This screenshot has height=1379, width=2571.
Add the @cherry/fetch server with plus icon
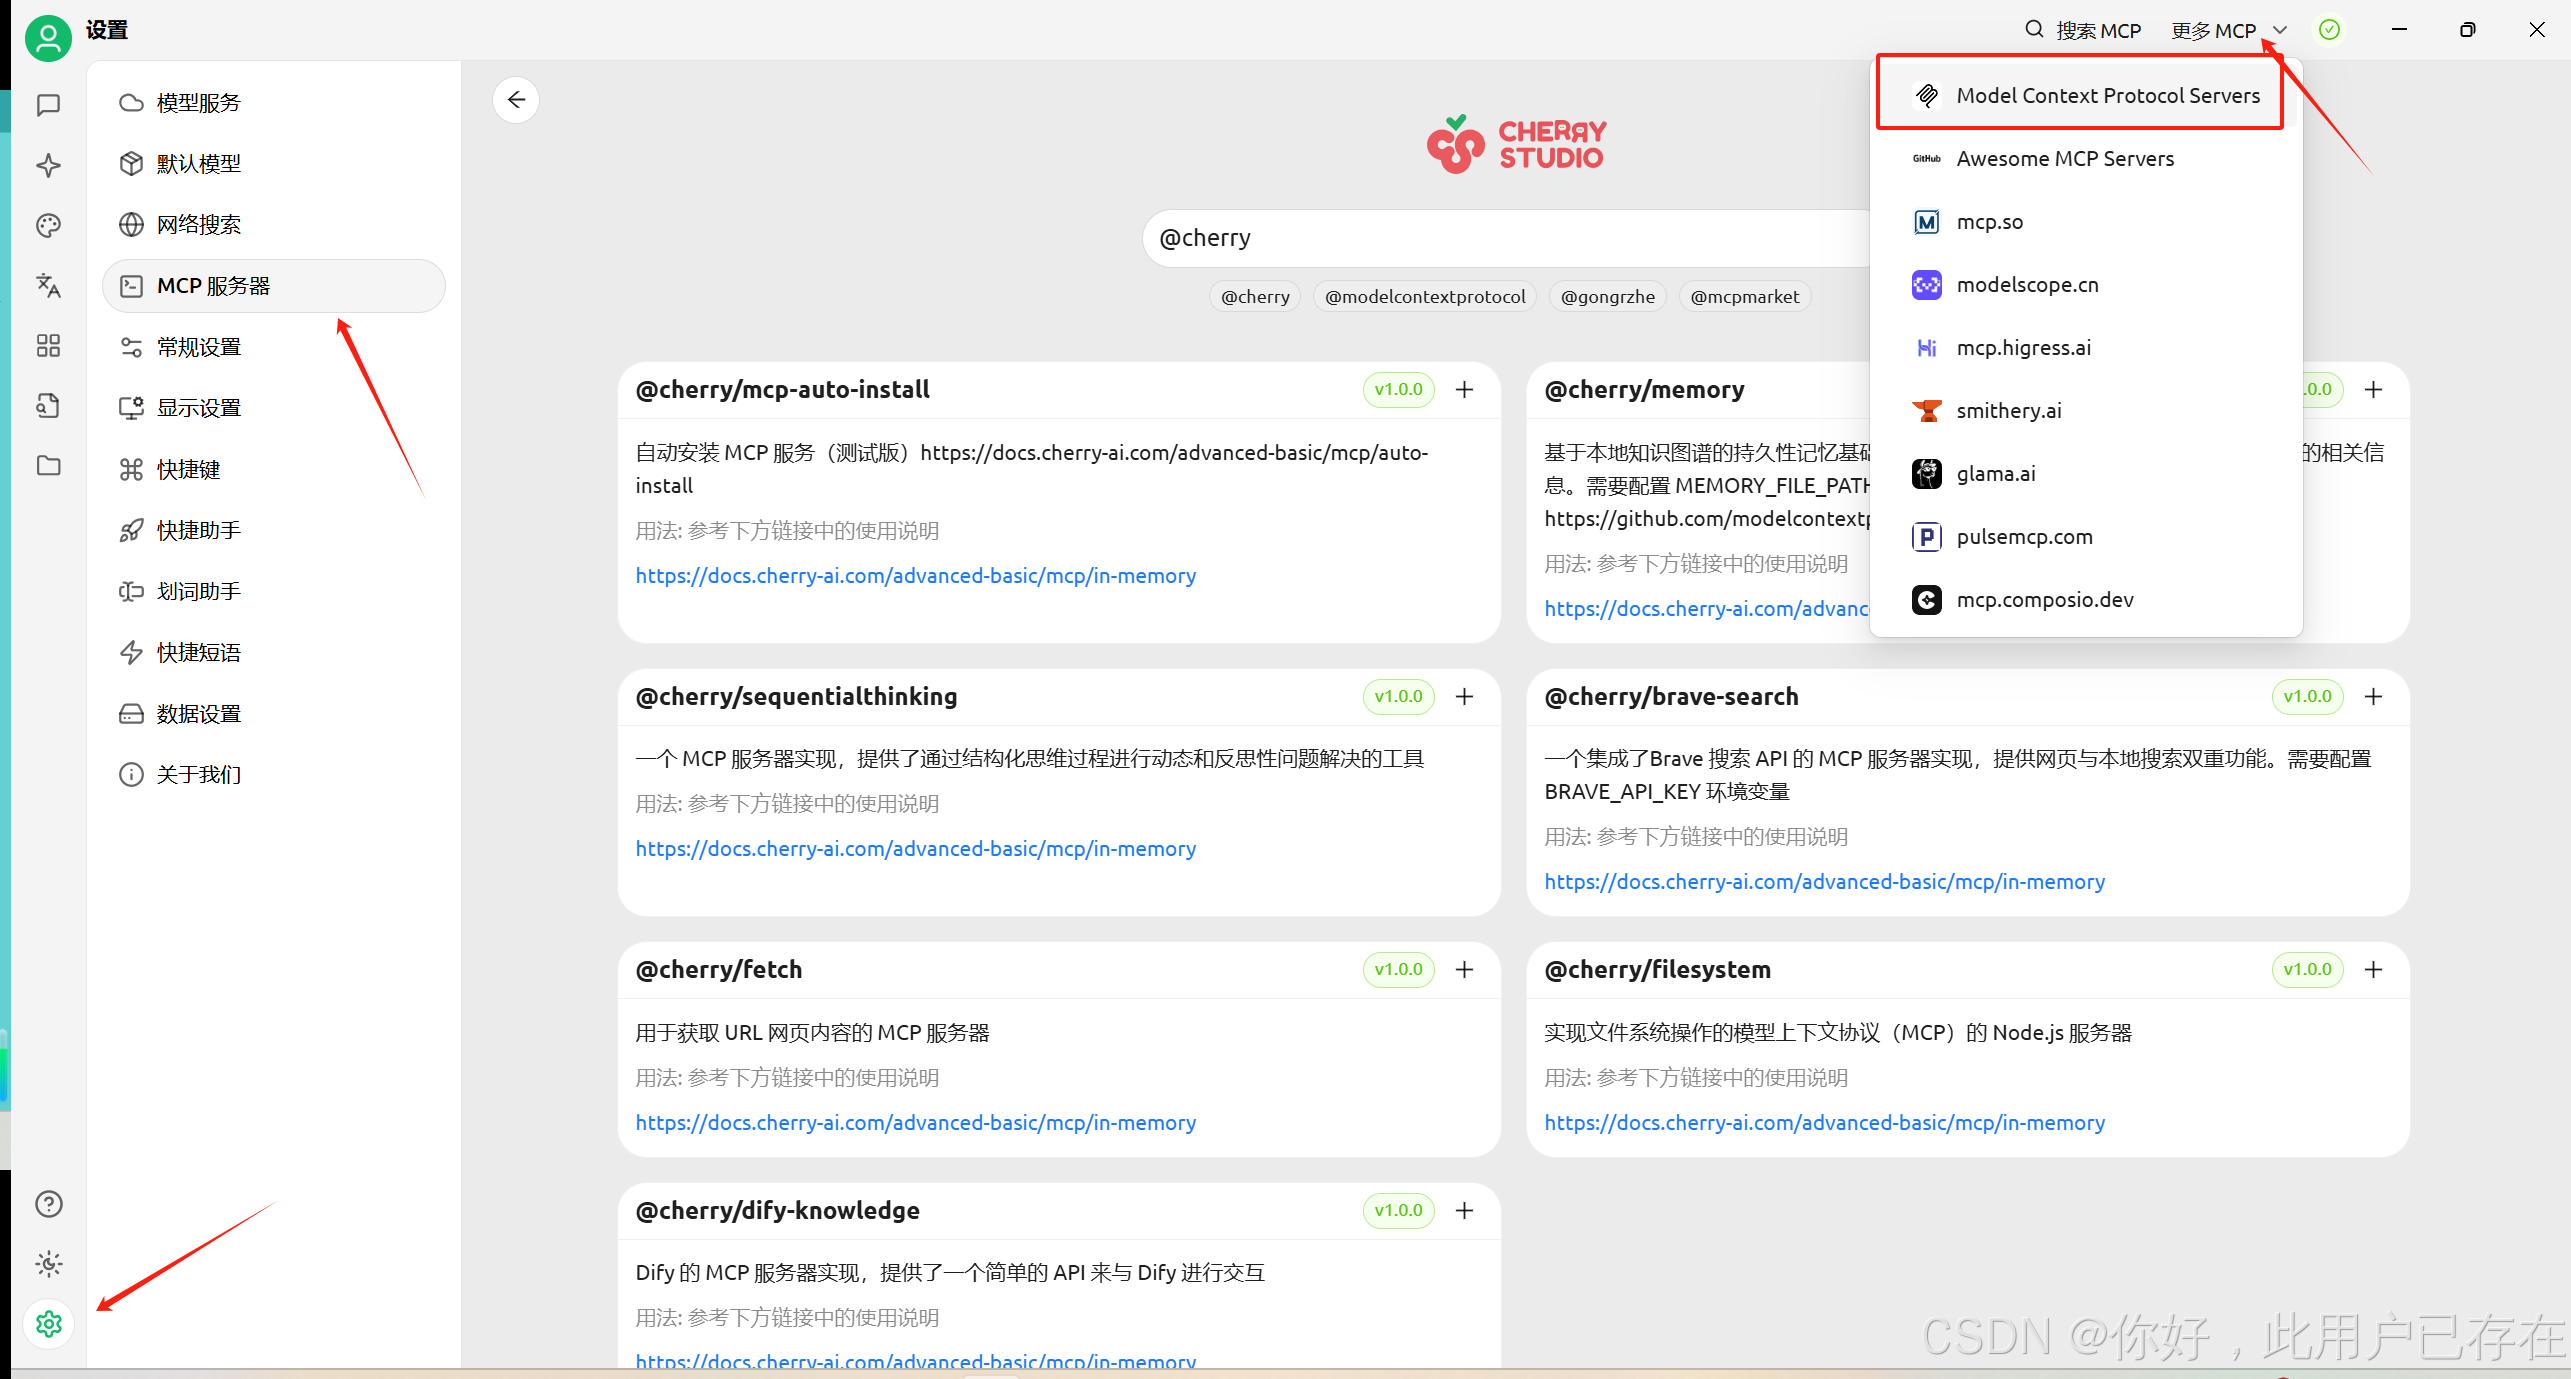1465,969
